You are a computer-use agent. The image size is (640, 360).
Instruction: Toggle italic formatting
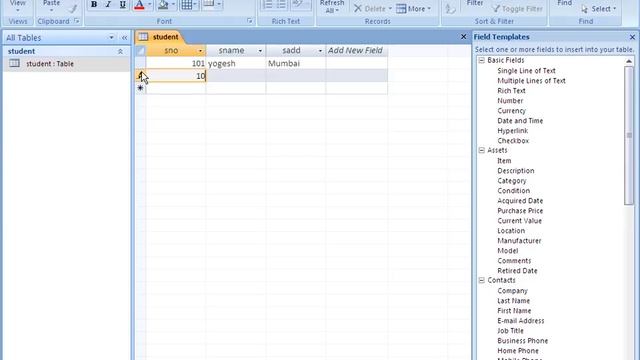coord(108,4)
